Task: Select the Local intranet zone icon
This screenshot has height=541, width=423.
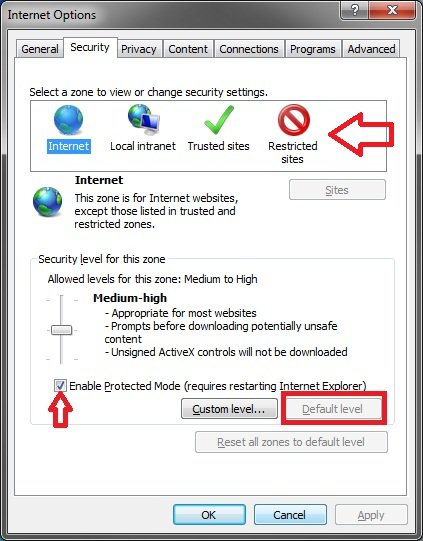Action: 144,119
